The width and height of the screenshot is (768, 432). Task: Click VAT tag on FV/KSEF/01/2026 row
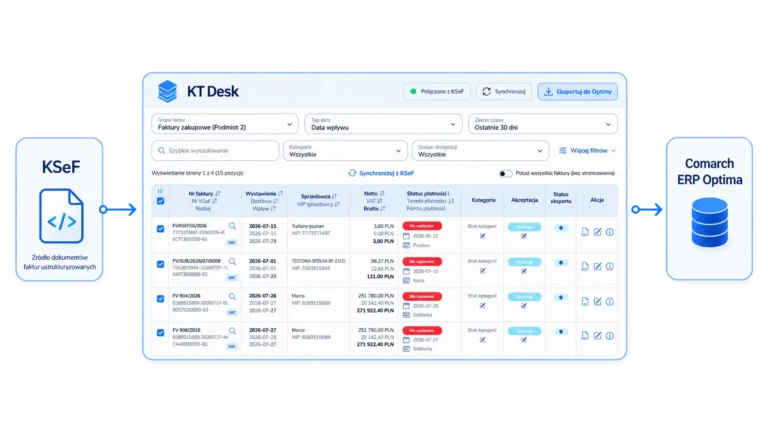(x=232, y=242)
